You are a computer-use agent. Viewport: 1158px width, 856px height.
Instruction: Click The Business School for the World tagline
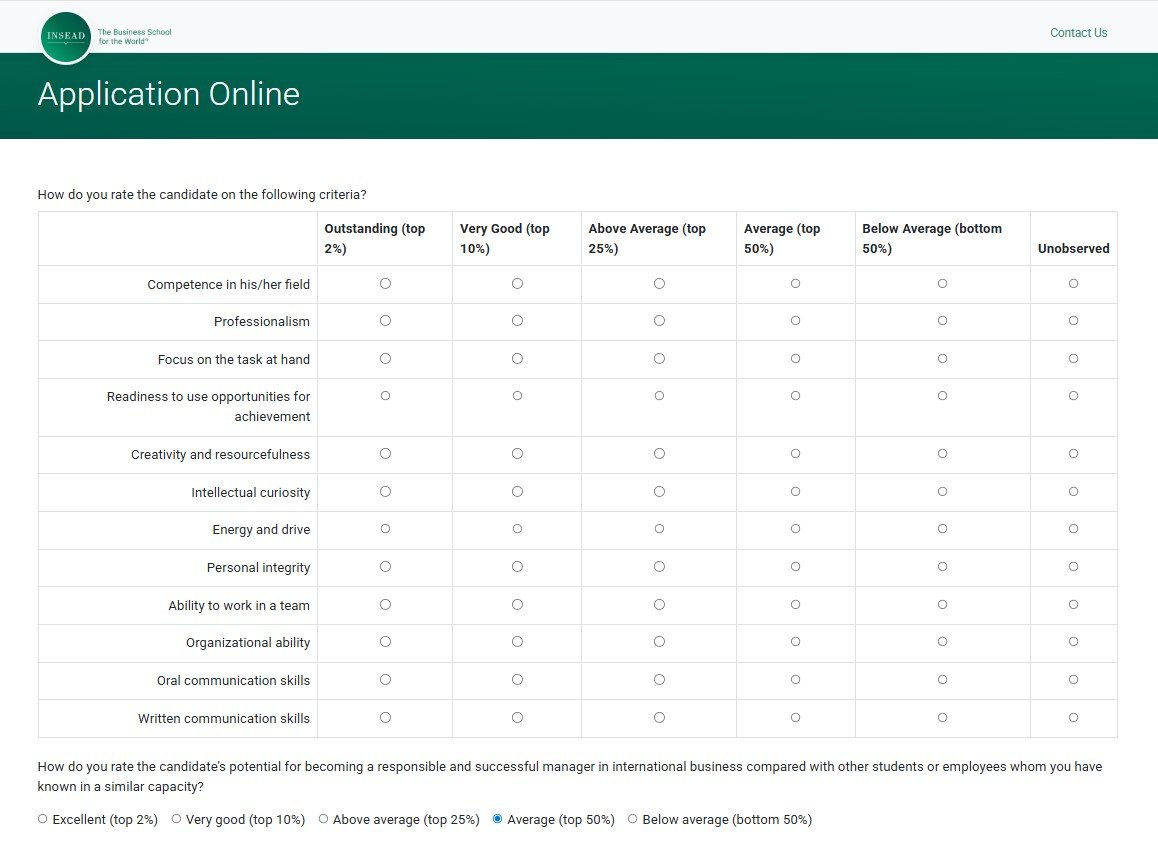[x=134, y=37]
